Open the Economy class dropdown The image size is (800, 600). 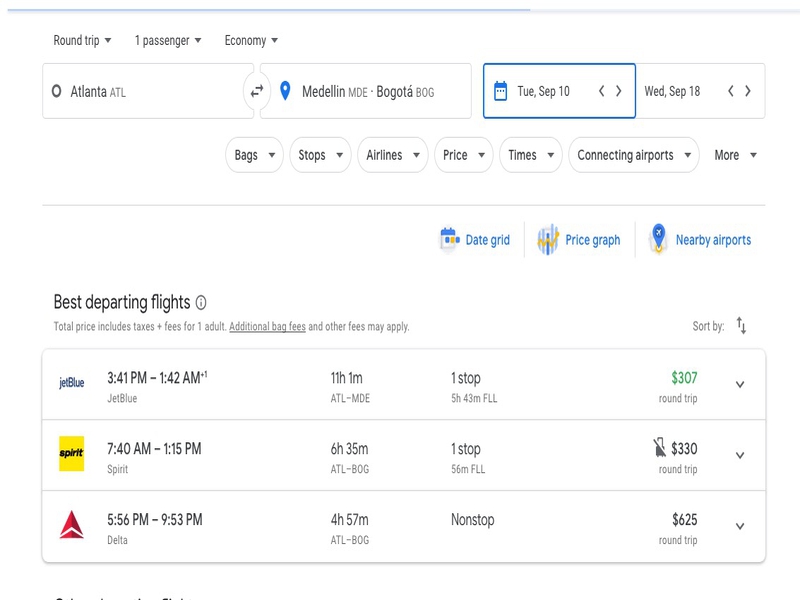pyautogui.click(x=251, y=40)
